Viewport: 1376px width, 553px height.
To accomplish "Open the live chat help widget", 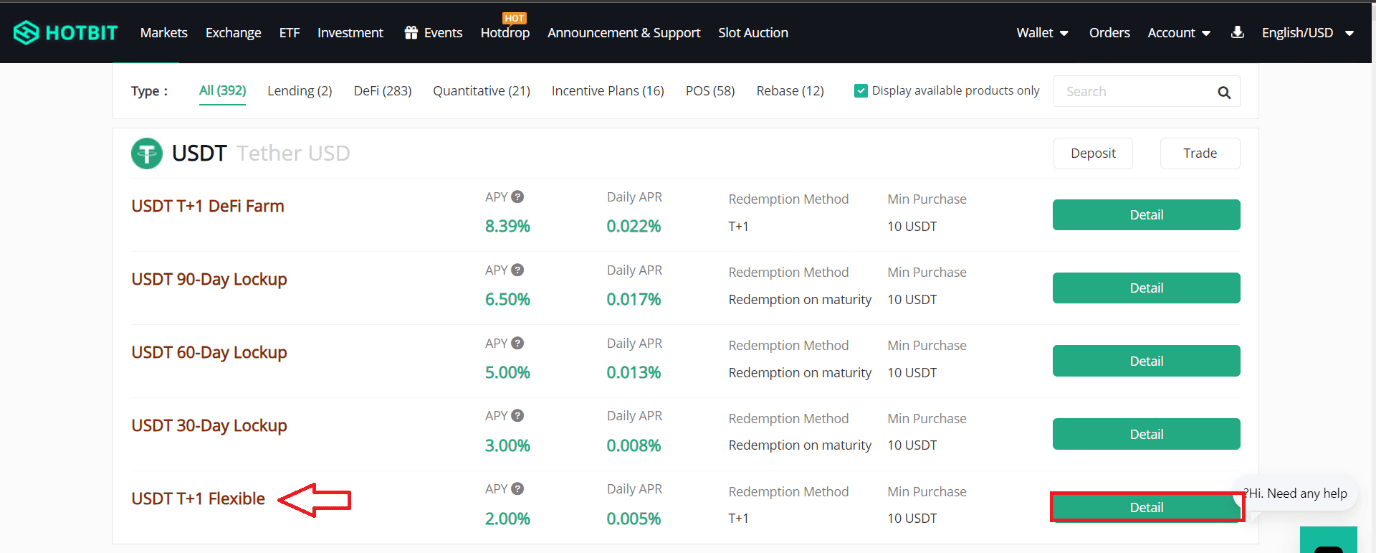I will pyautogui.click(x=1329, y=541).
